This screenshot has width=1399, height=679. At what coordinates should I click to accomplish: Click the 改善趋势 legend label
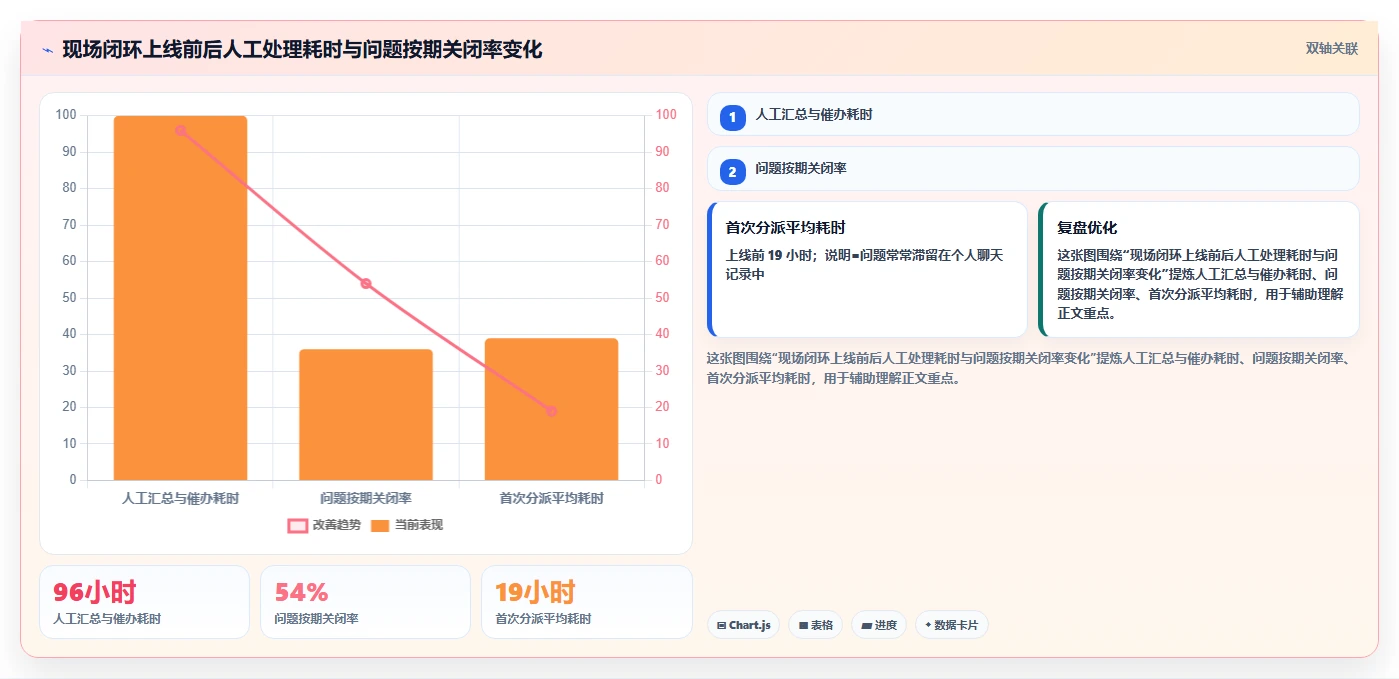click(x=336, y=525)
